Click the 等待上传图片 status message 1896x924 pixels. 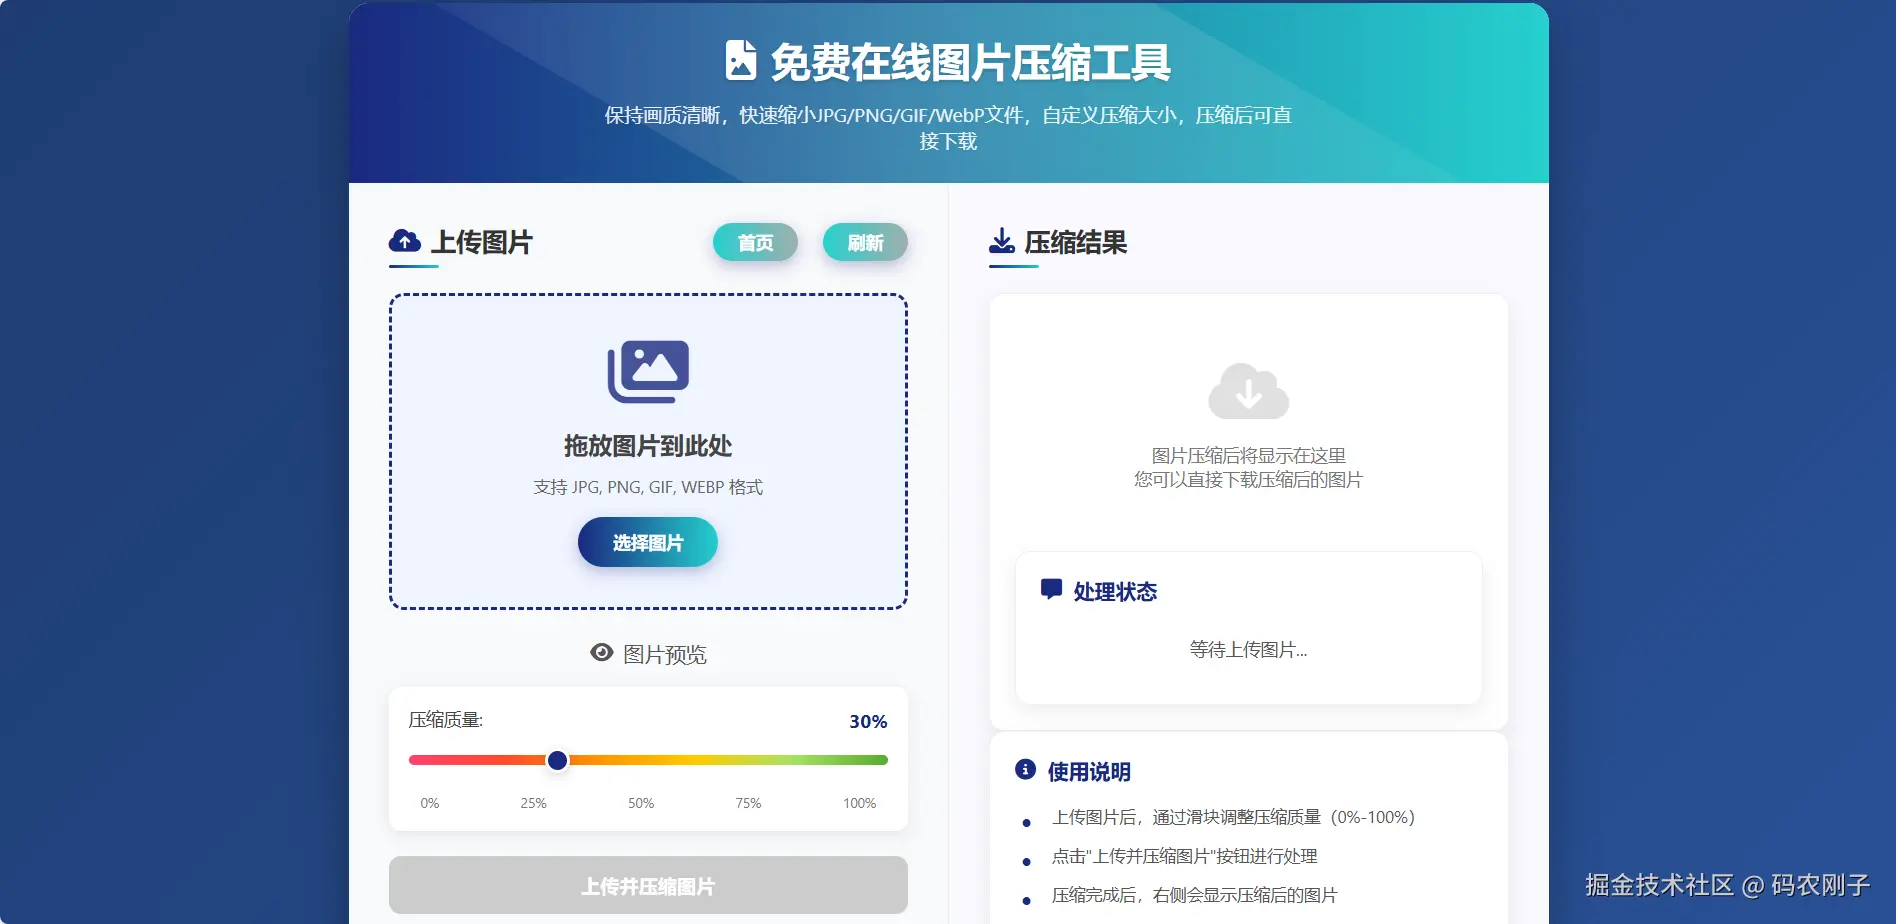1247,649
